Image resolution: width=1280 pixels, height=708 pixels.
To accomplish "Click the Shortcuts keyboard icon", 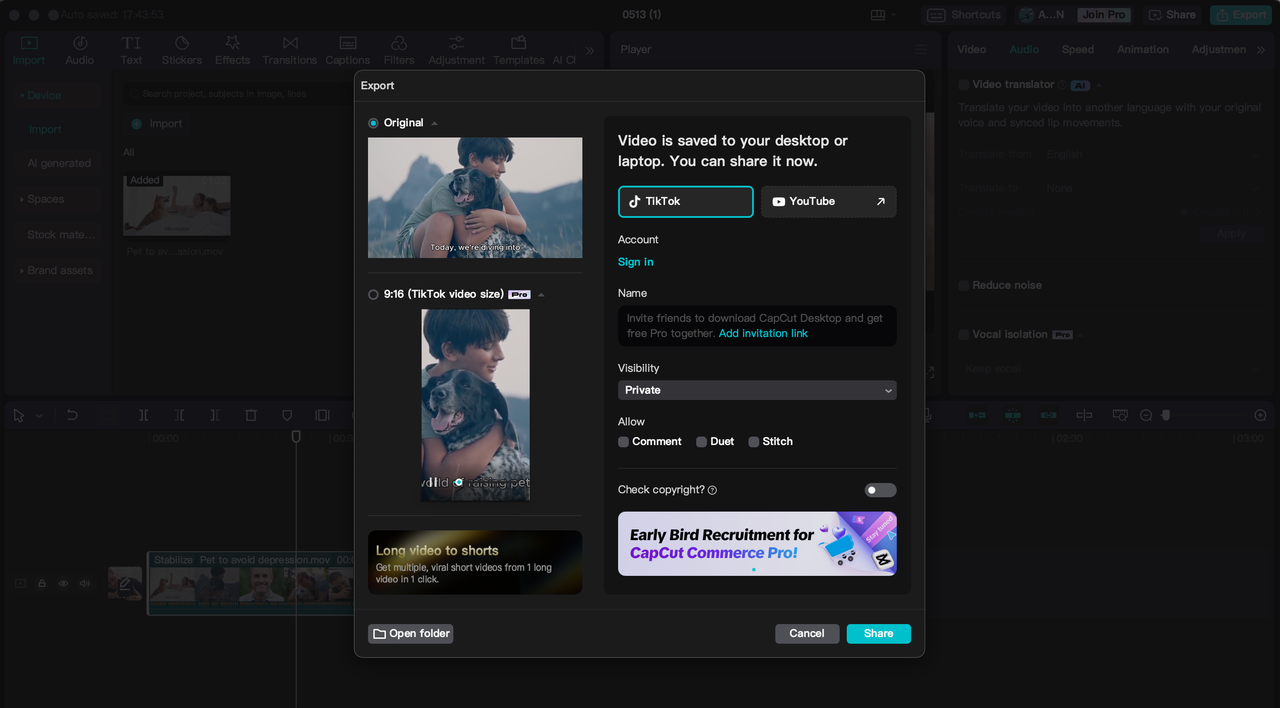I will [x=936, y=15].
